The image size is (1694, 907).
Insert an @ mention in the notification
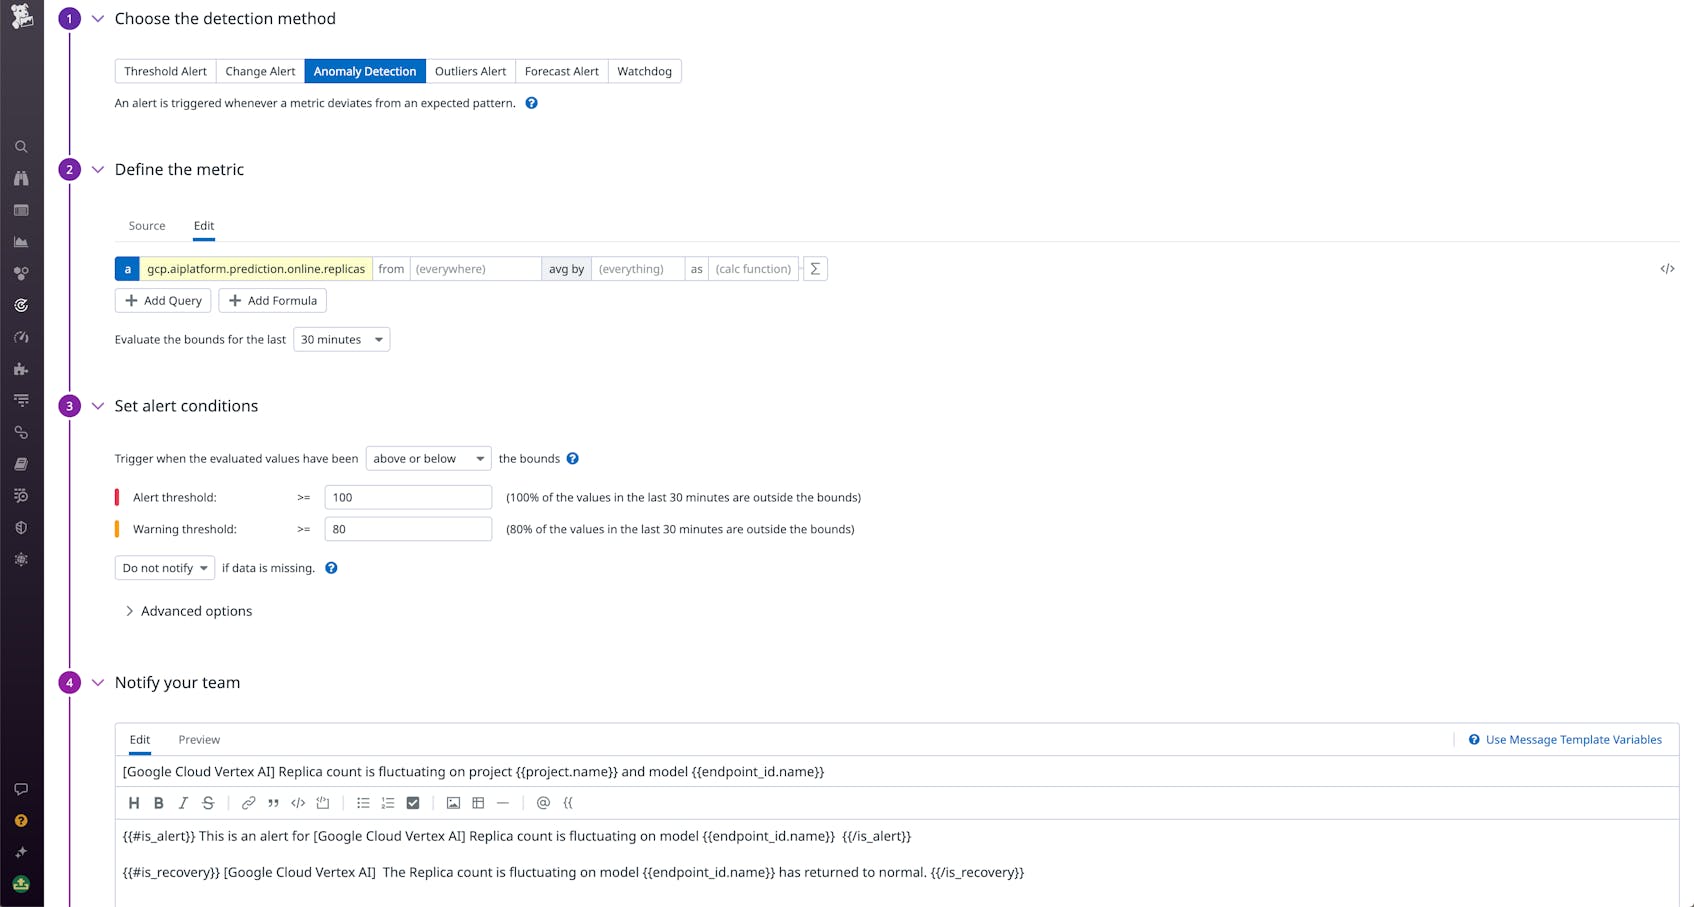click(x=543, y=803)
